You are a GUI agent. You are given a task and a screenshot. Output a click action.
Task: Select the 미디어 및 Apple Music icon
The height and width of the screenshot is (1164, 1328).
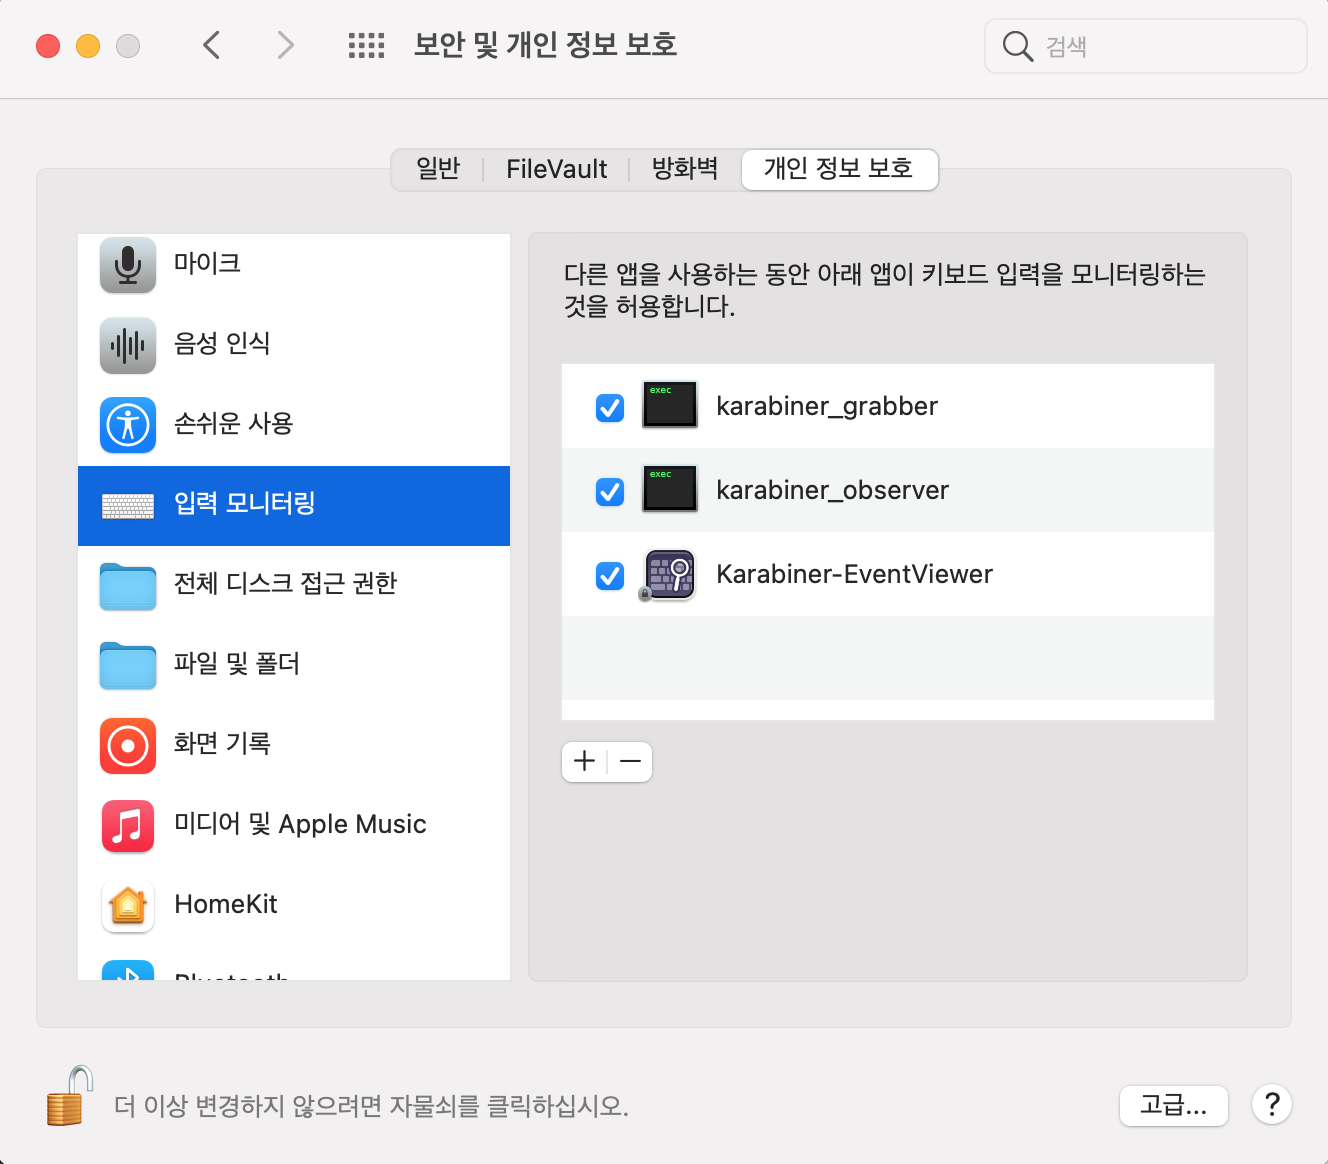tap(127, 825)
